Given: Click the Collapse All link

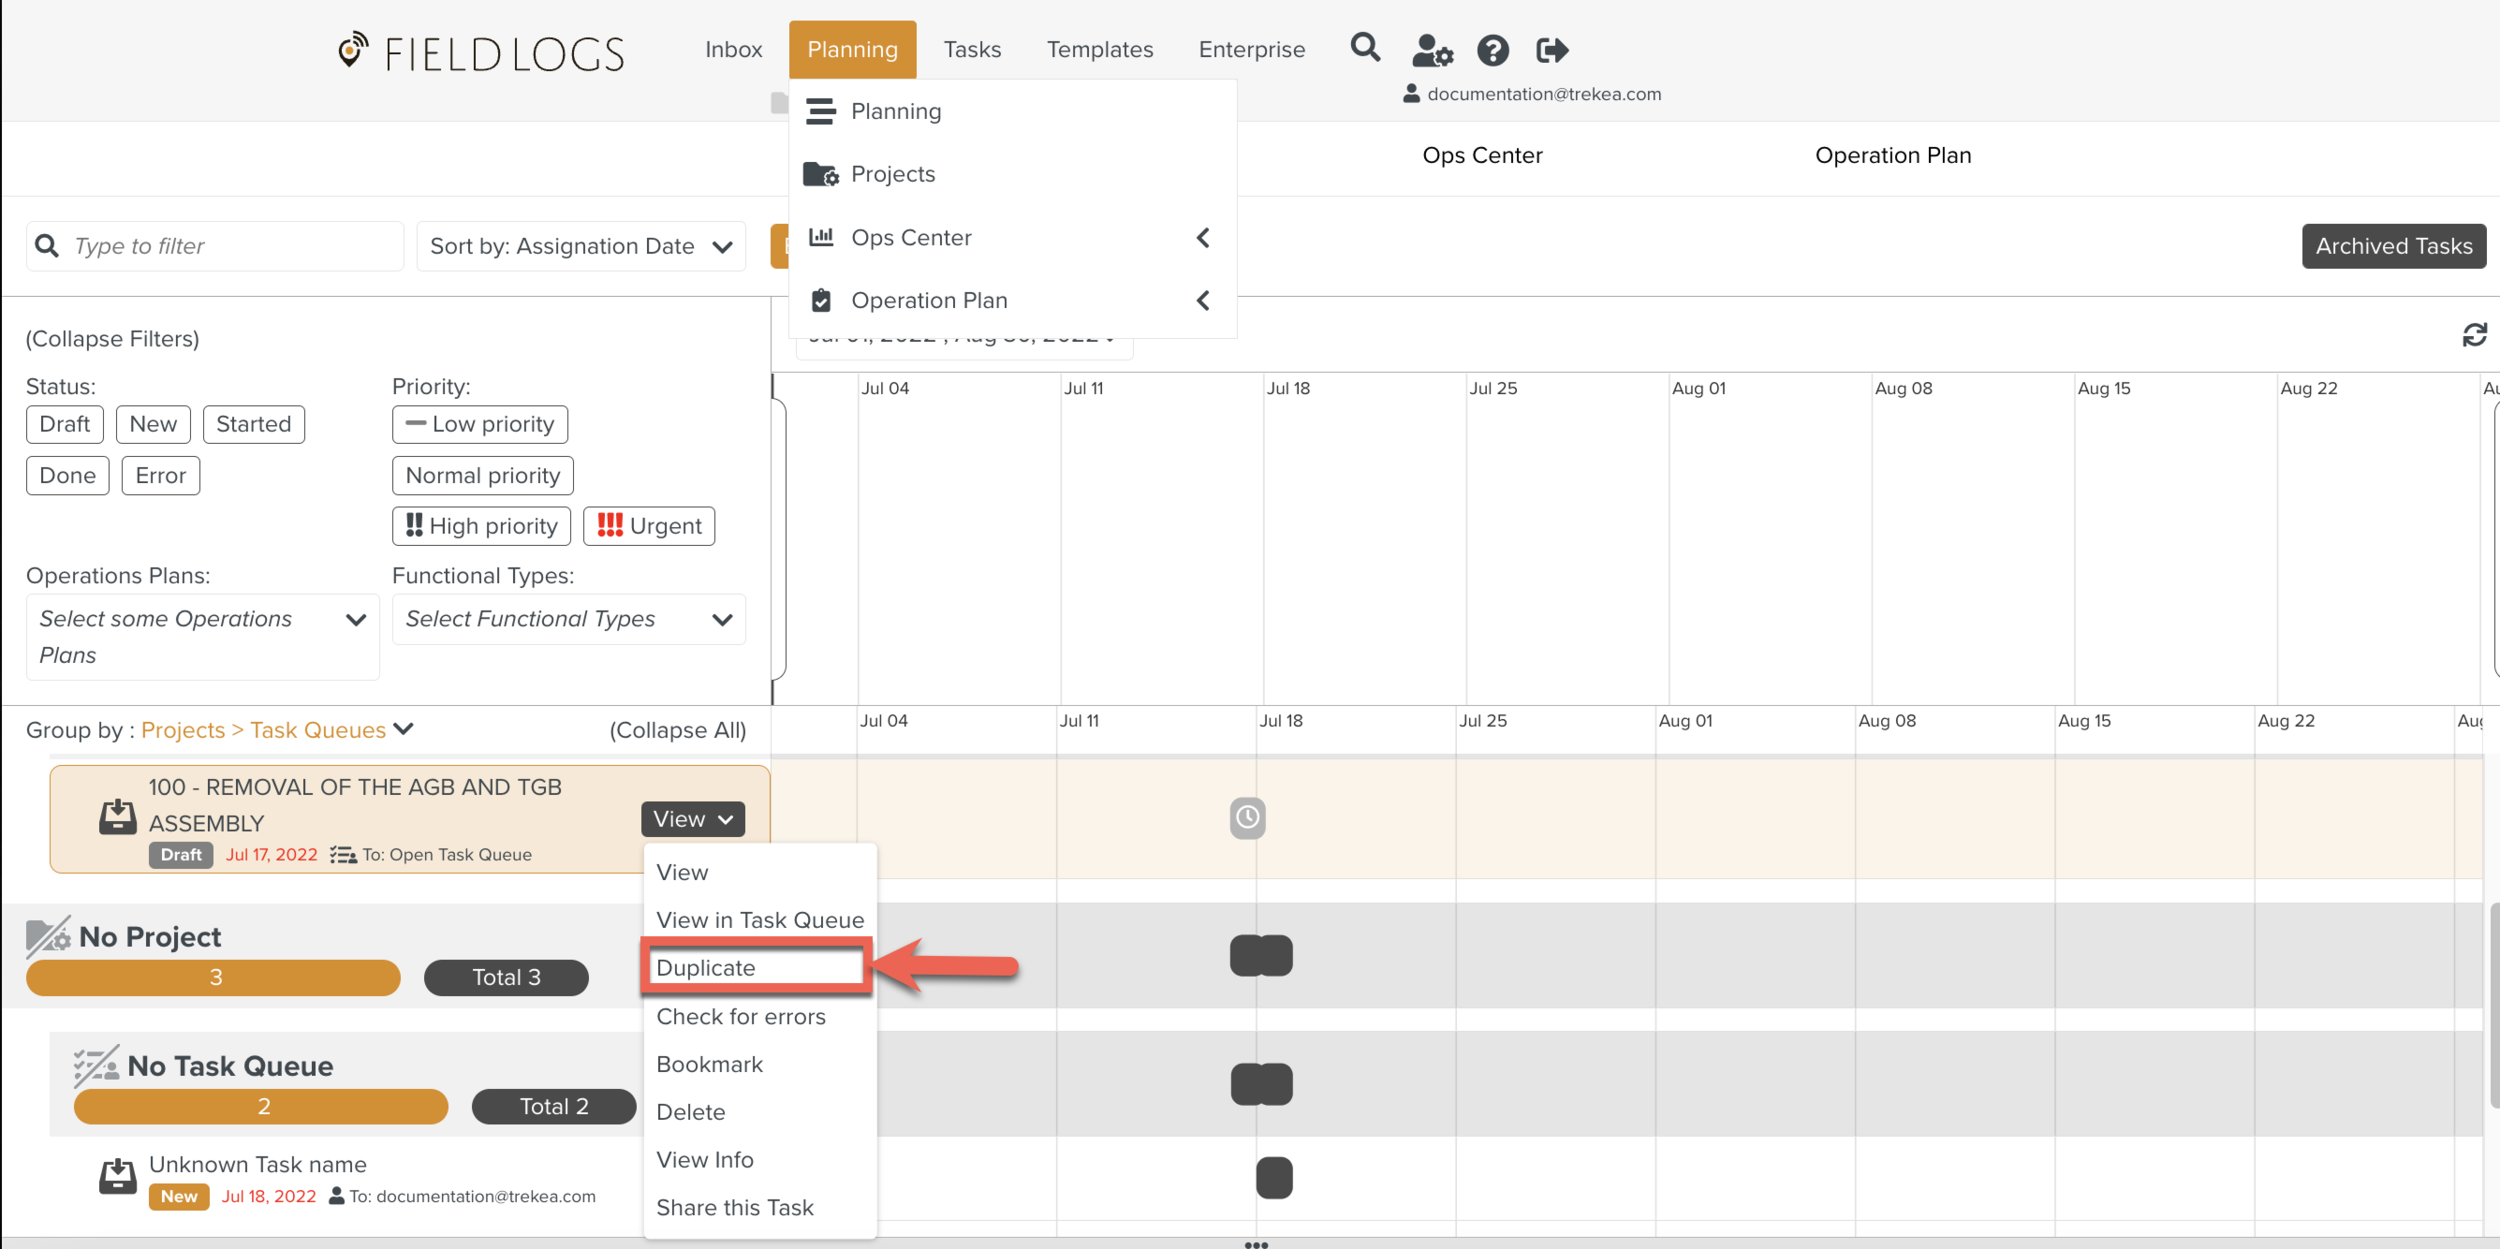Looking at the screenshot, I should [677, 730].
